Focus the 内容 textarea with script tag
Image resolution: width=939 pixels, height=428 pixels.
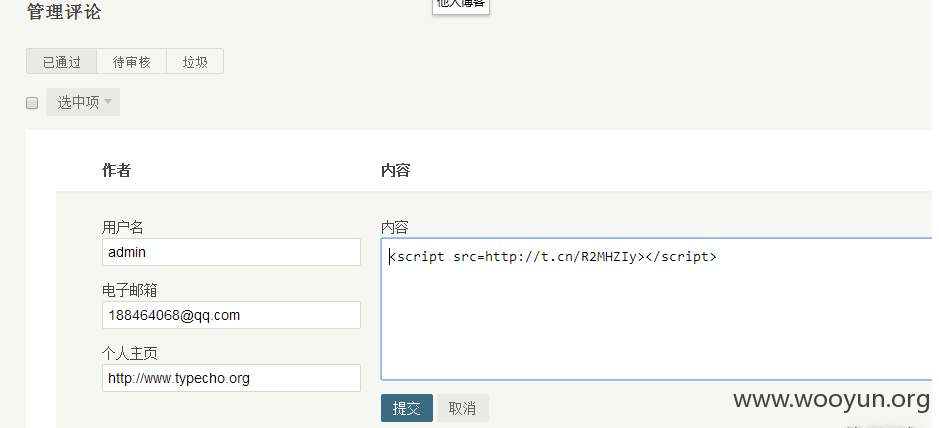point(656,309)
